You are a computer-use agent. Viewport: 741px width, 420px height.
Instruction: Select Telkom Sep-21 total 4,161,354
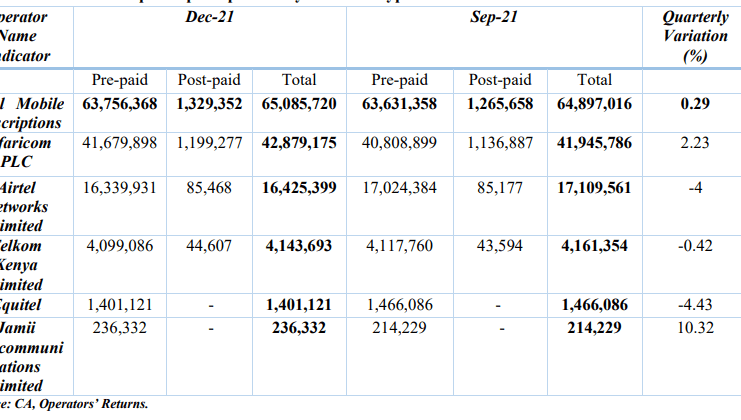(x=595, y=246)
